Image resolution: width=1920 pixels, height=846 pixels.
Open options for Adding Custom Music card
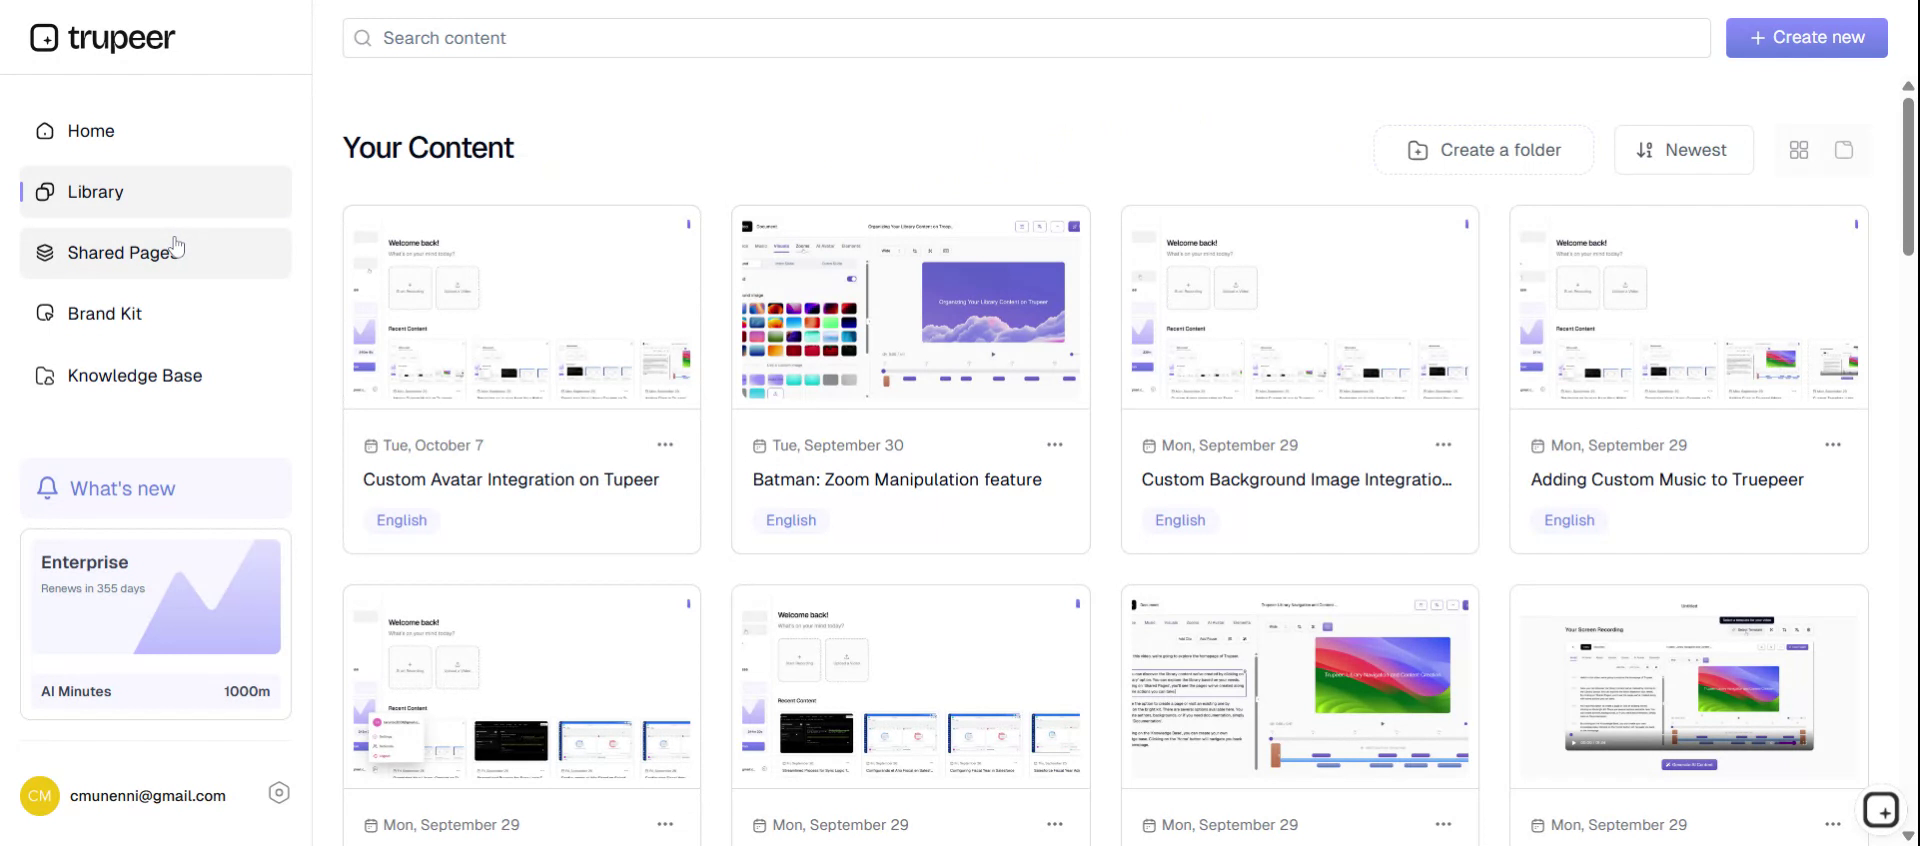(1832, 445)
